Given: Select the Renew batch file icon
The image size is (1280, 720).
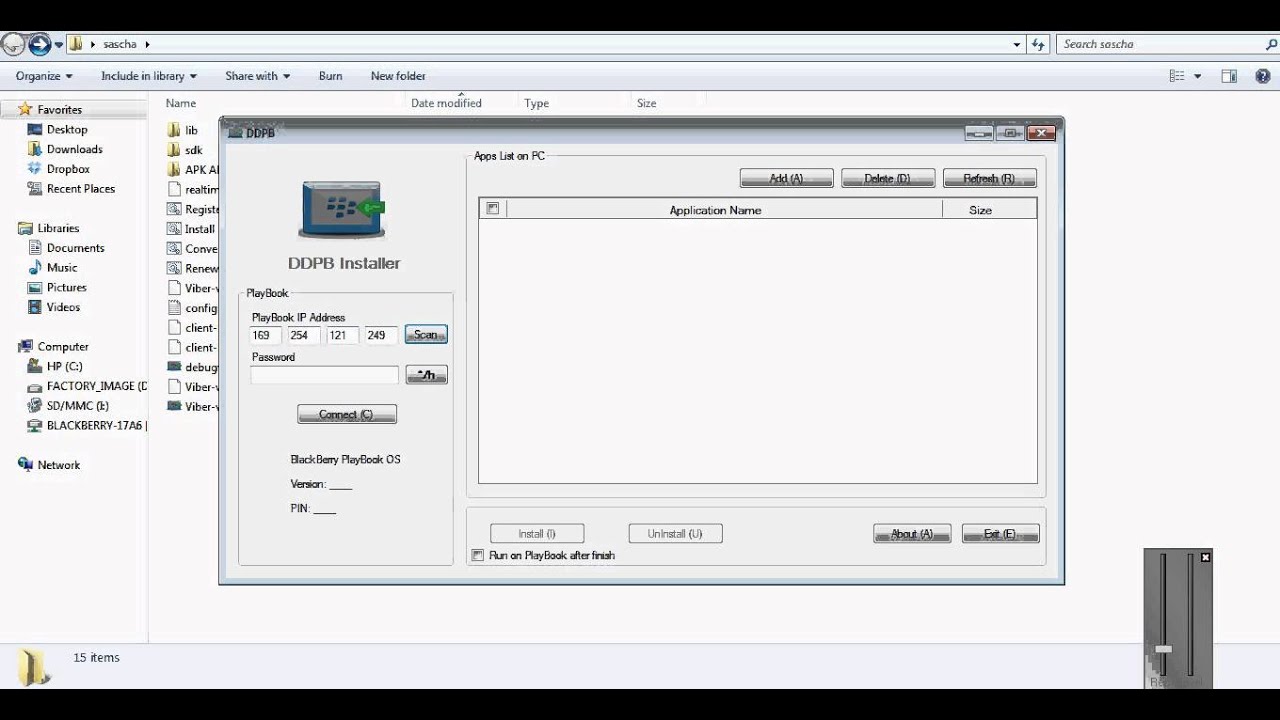Looking at the screenshot, I should [175, 268].
